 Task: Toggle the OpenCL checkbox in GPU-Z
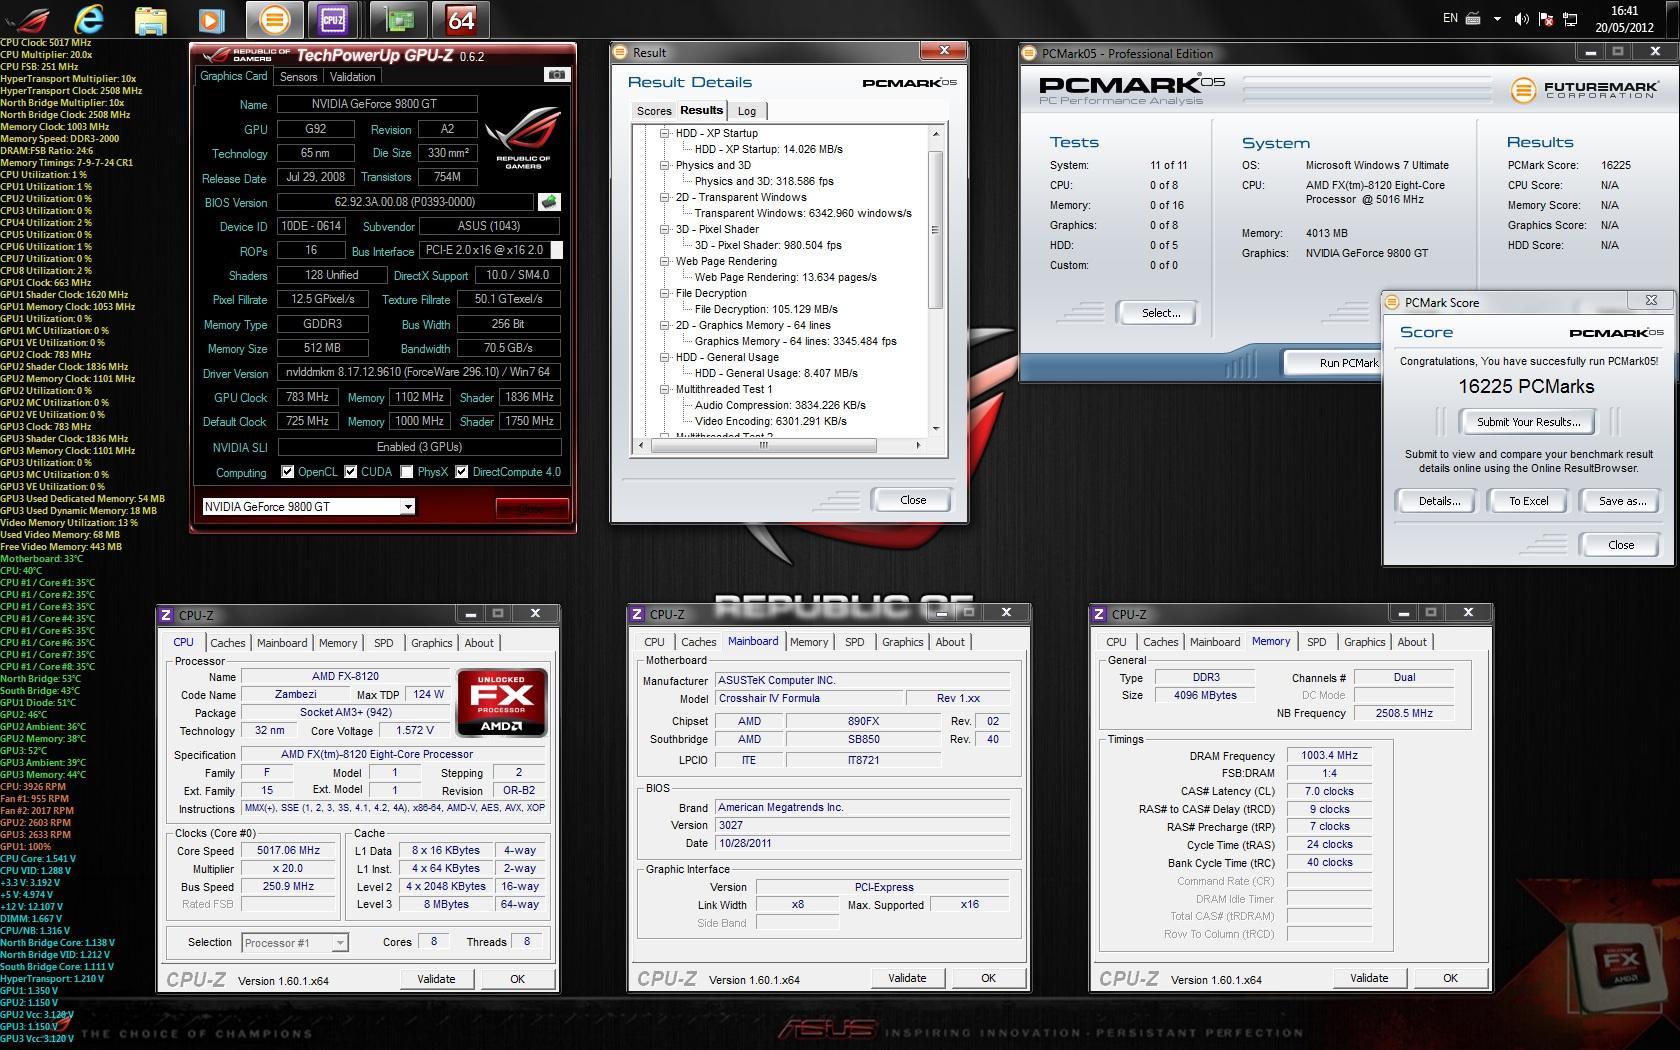(288, 472)
